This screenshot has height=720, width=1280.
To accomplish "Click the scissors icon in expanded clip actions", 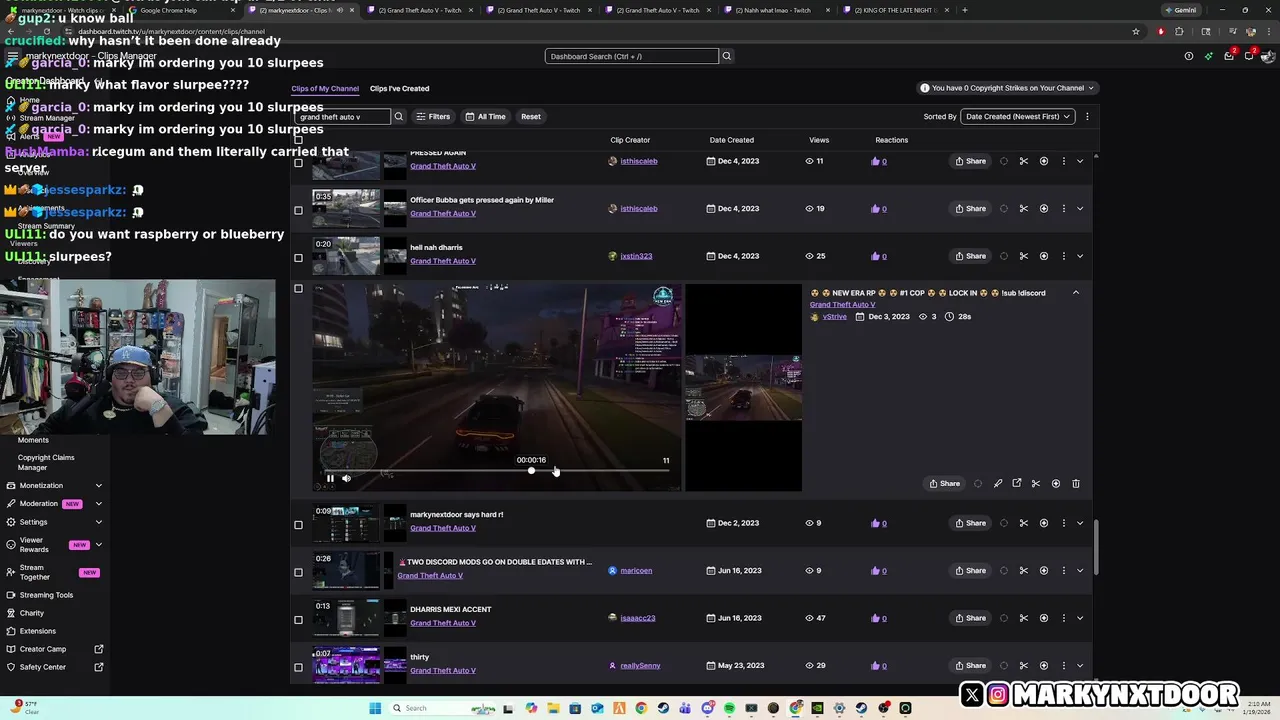I will (x=1035, y=483).
